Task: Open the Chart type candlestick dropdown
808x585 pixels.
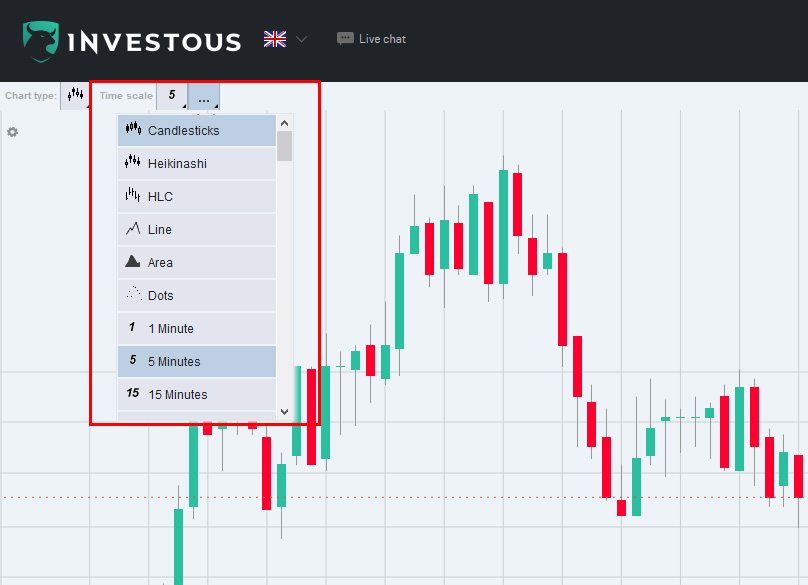Action: pyautogui.click(x=76, y=95)
